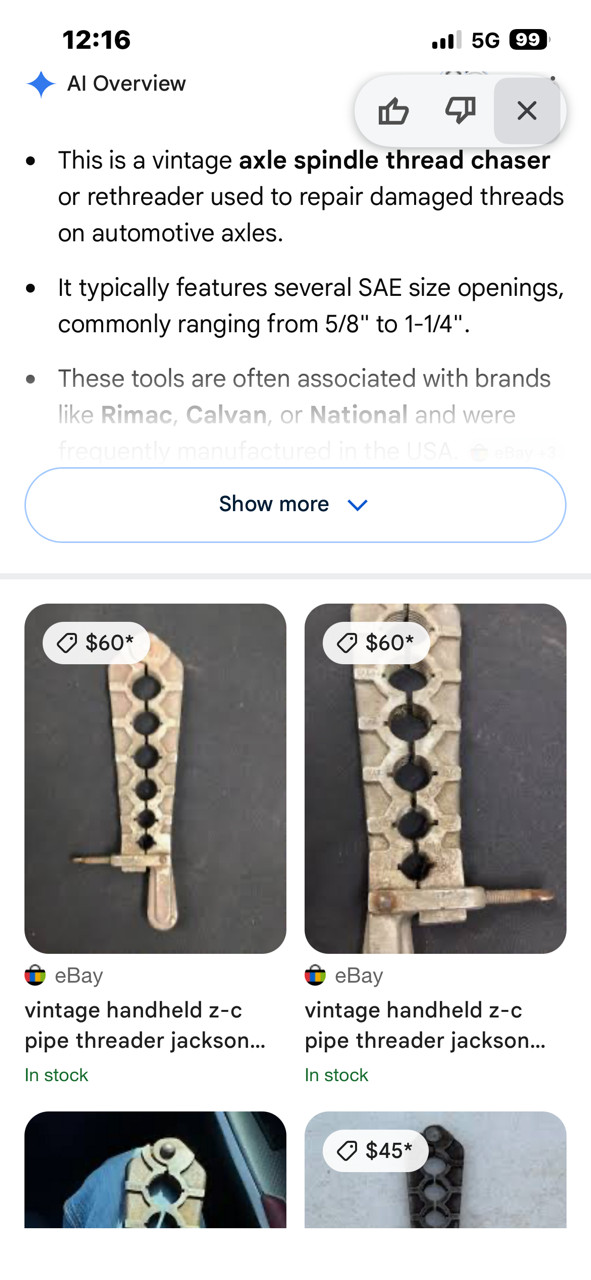Image resolution: width=591 pixels, height=1280 pixels.
Task: Expand the overview with Show more
Action: tap(295, 505)
